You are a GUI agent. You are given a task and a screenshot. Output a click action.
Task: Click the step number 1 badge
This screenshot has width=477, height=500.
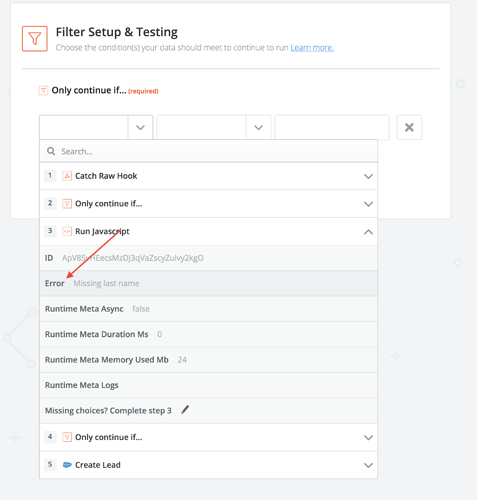tap(50, 175)
